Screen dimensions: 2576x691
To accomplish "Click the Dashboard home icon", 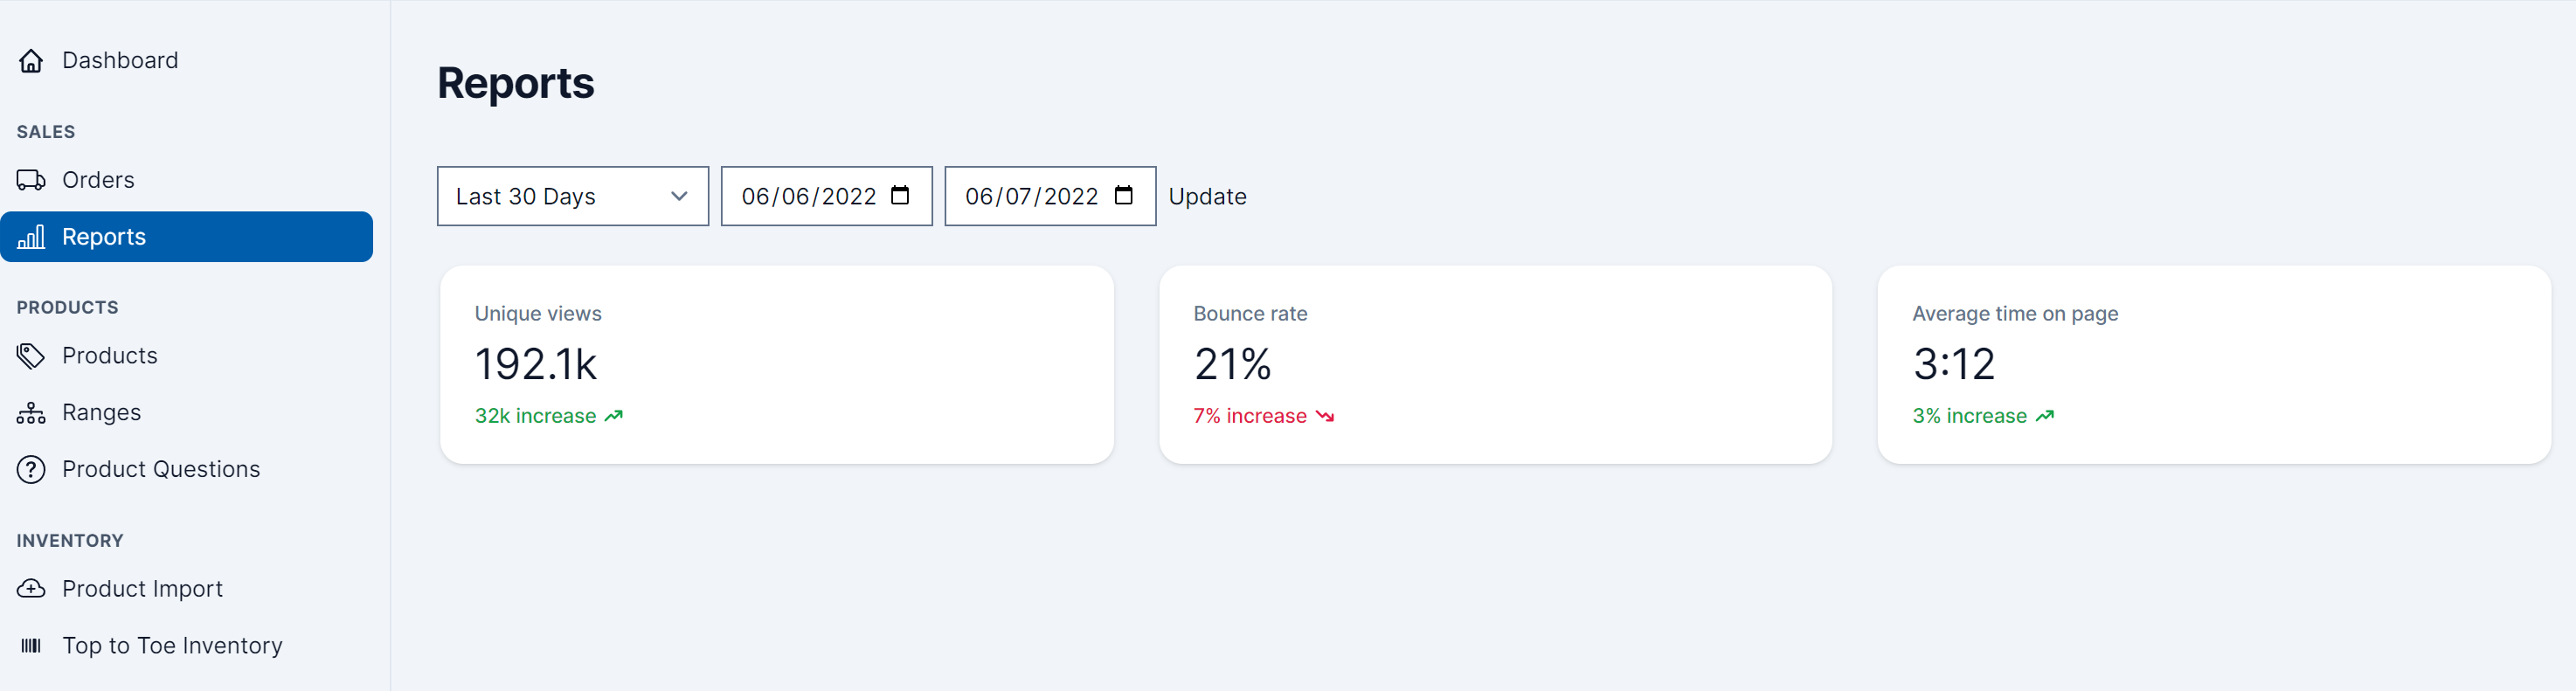I will 31,60.
